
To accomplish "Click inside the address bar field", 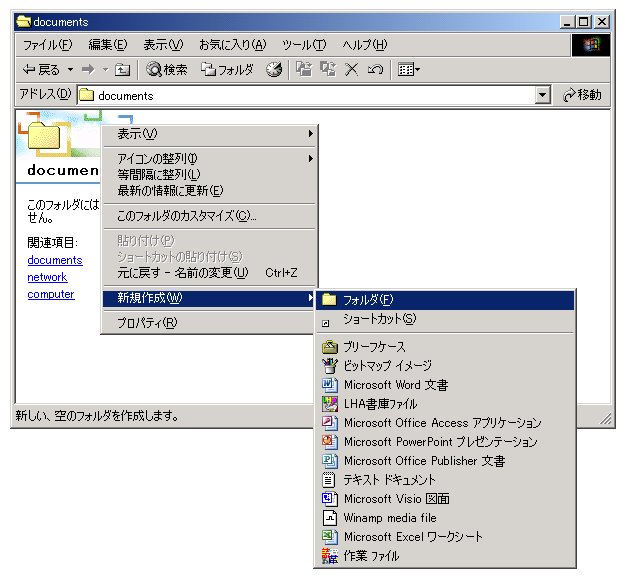I will (x=300, y=95).
